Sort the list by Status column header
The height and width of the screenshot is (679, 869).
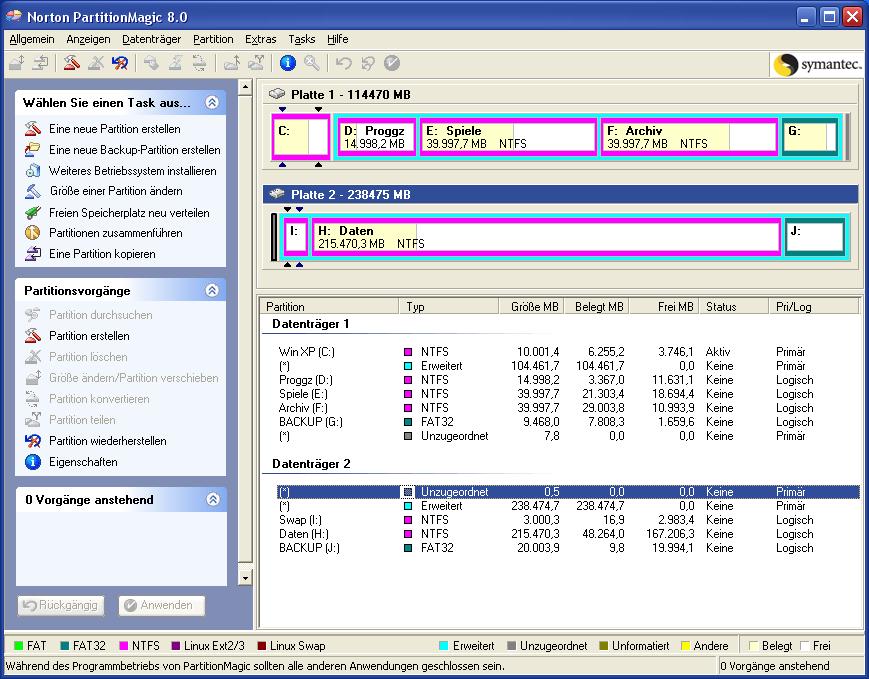(x=733, y=307)
